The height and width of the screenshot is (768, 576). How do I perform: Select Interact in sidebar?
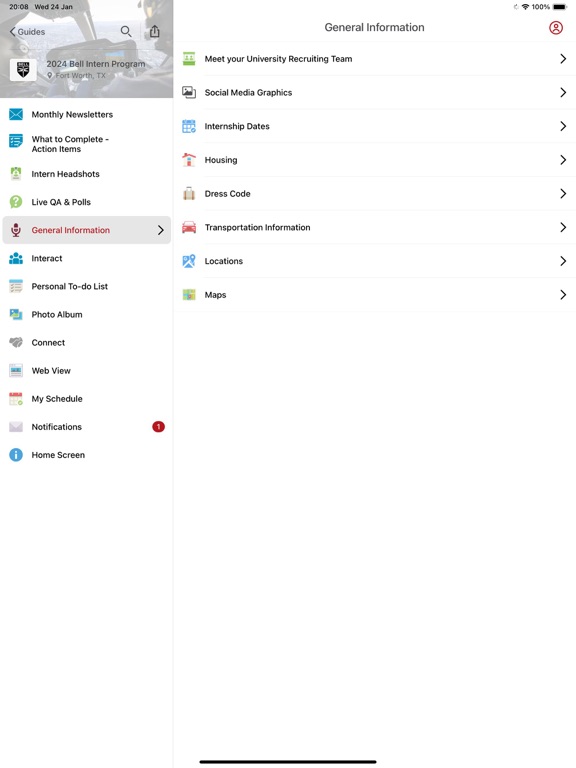(87, 258)
